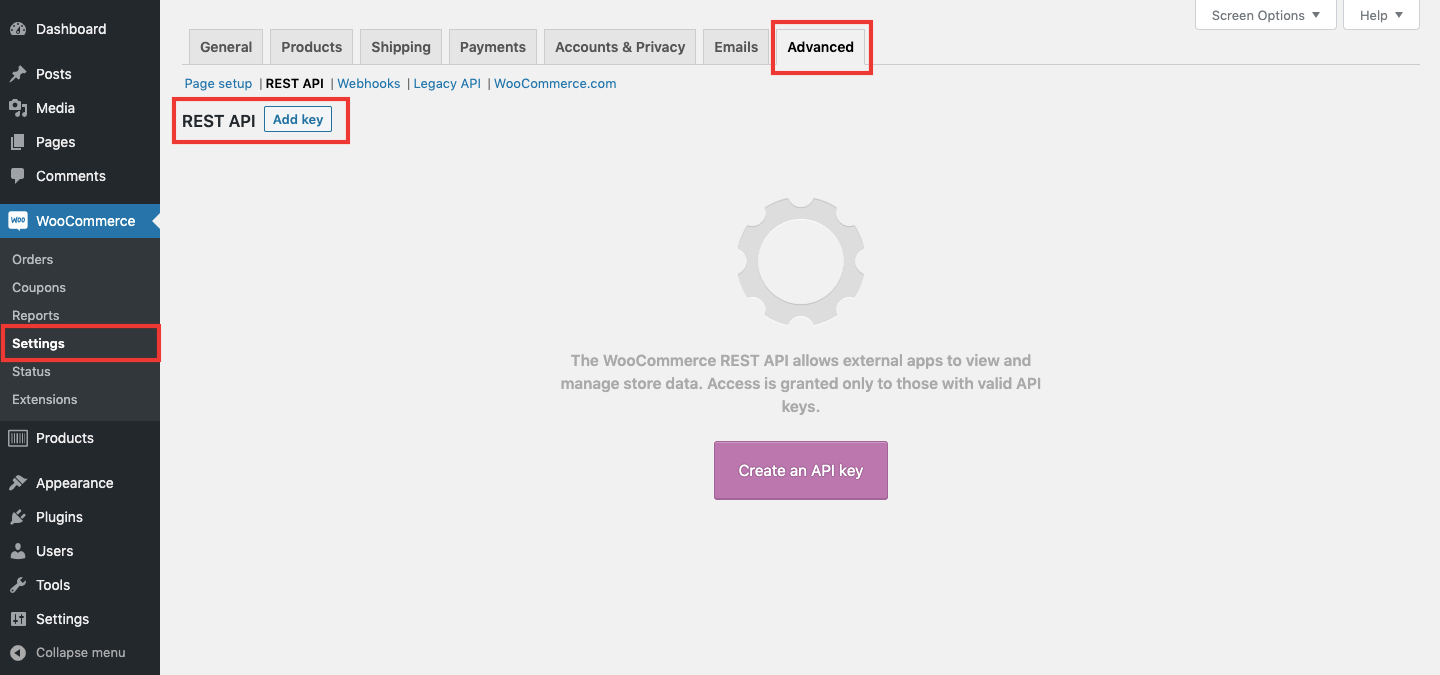Open the Media library icon
The height and width of the screenshot is (675, 1440).
(x=18, y=108)
